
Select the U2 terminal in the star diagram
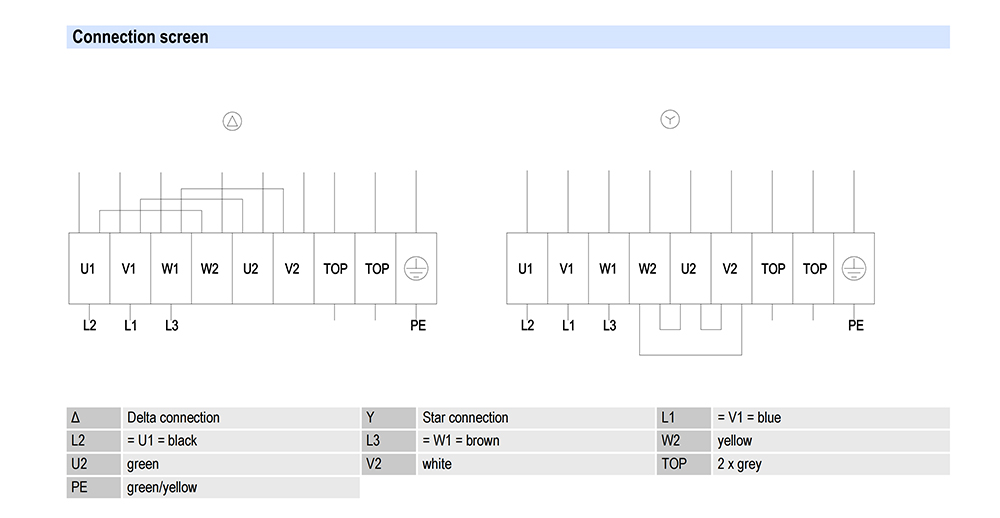point(689,269)
